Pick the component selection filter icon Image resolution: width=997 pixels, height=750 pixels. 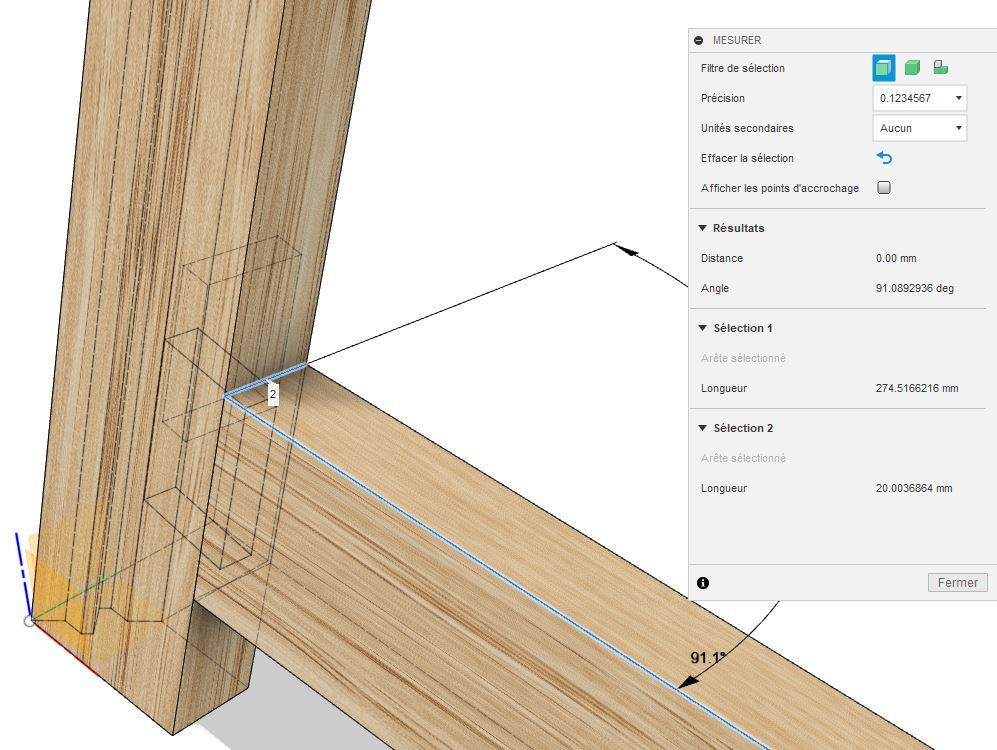click(x=940, y=68)
